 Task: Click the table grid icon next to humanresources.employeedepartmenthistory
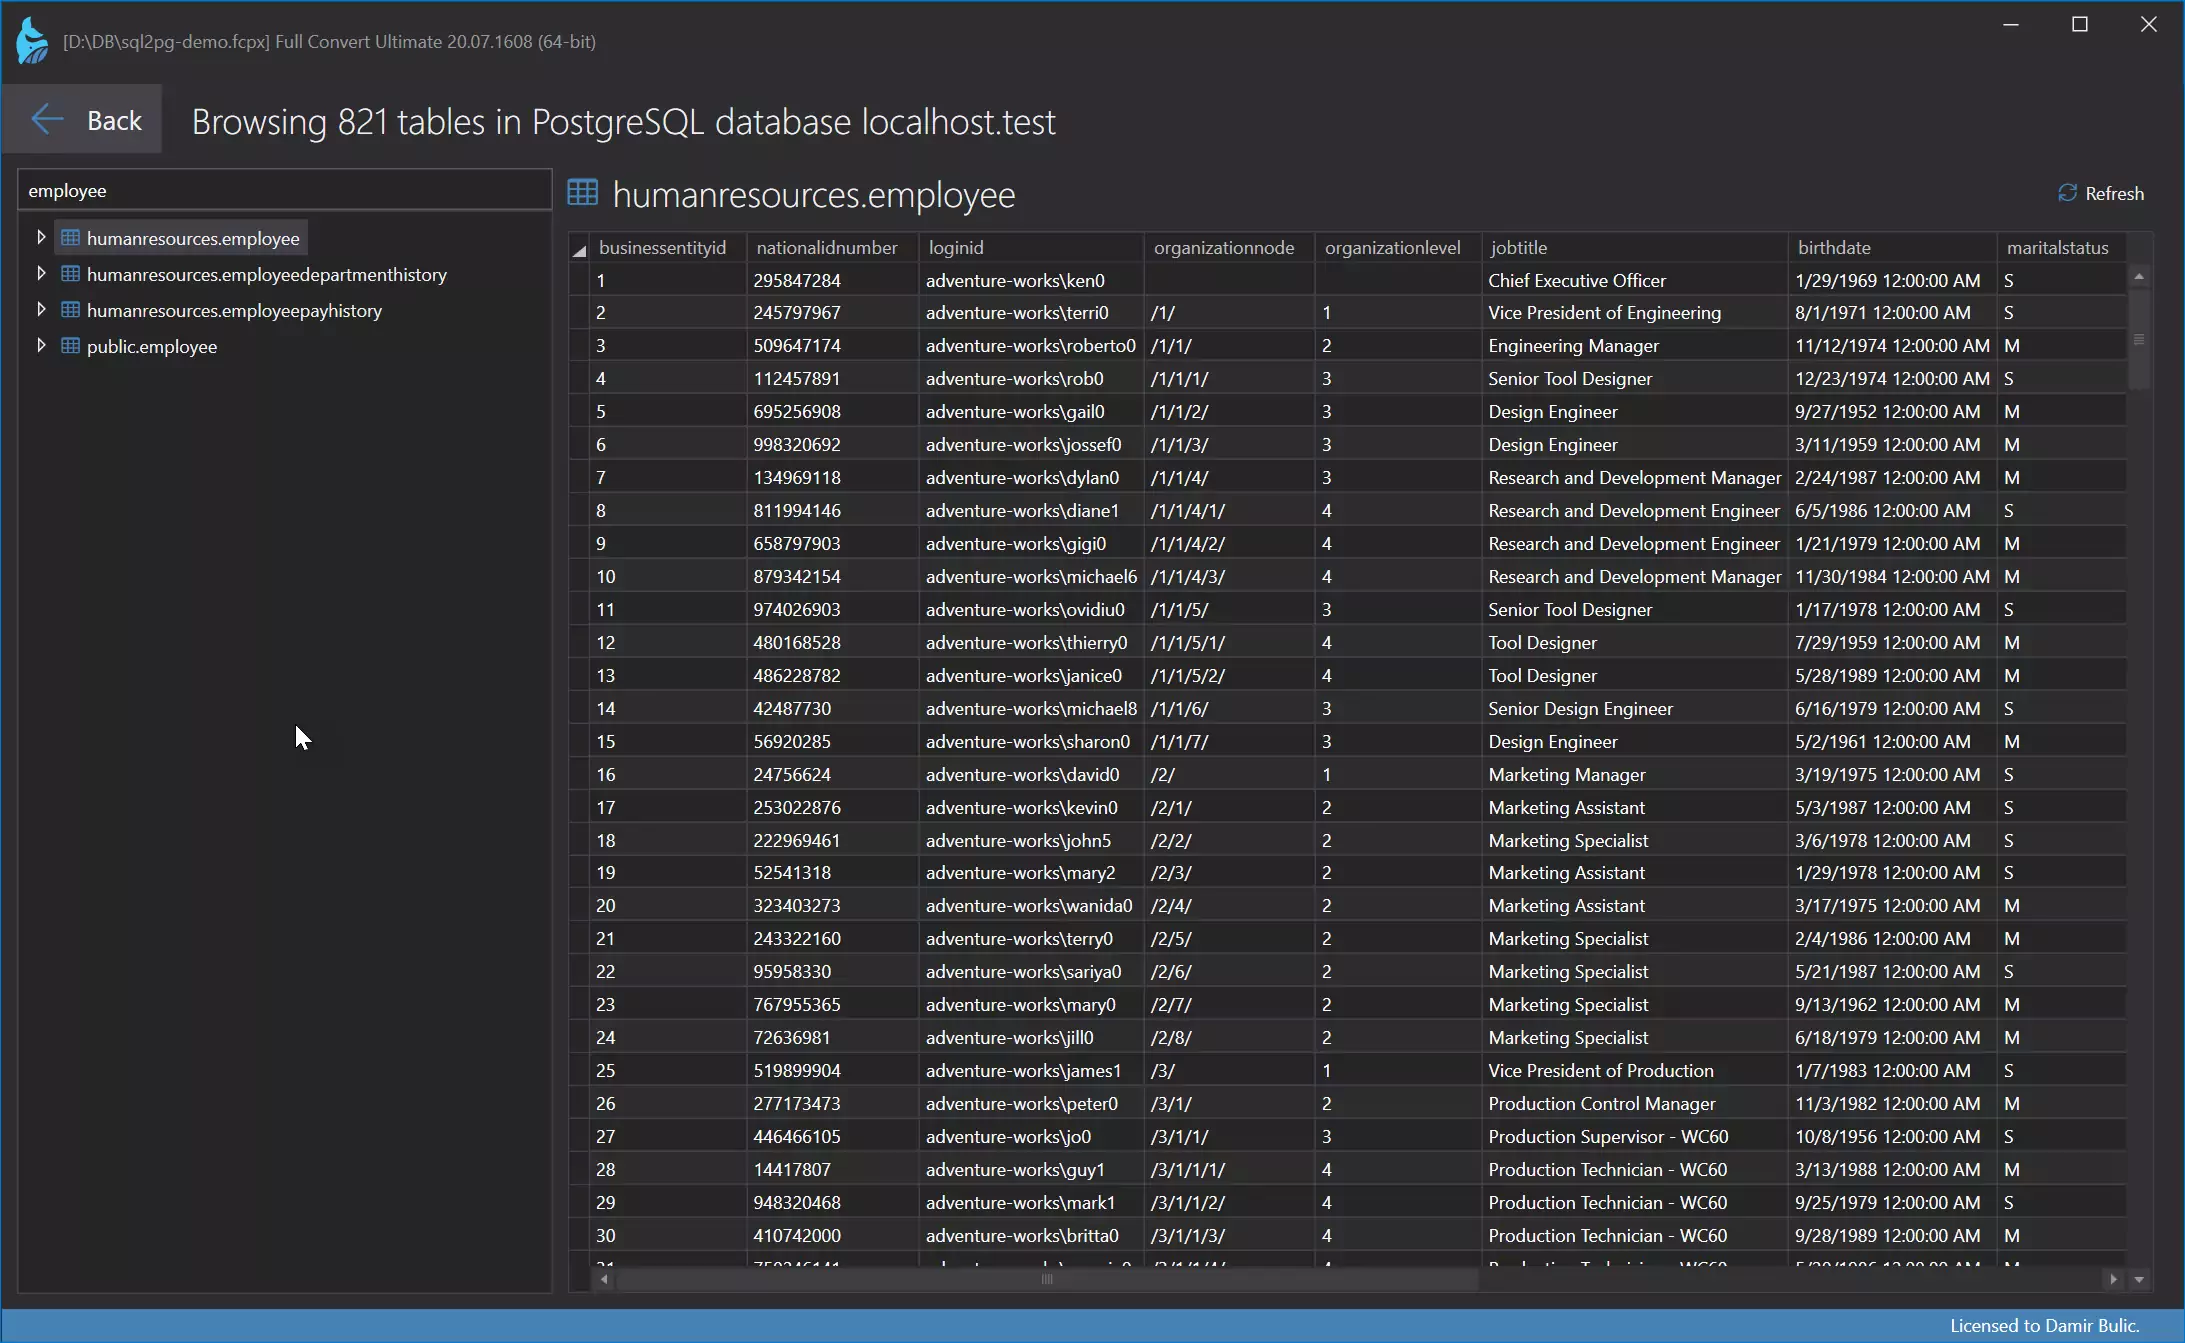point(69,273)
